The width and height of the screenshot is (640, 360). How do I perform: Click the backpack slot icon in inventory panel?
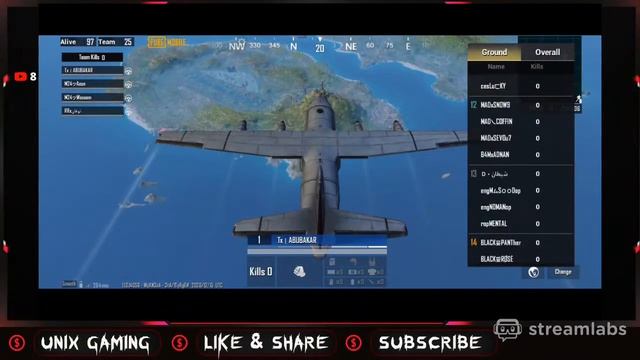pyautogui.click(x=332, y=262)
